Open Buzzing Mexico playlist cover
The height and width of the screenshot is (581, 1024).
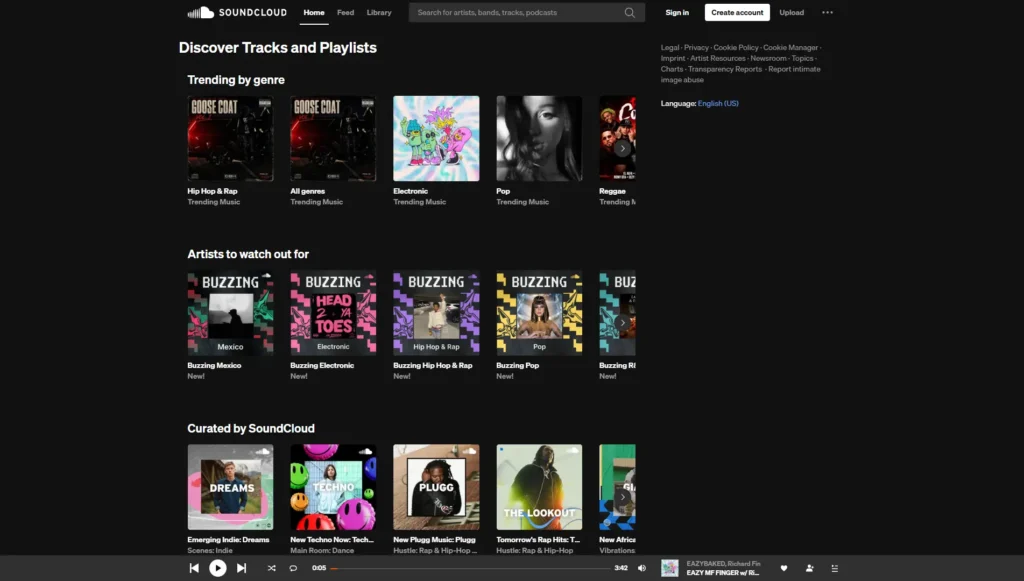point(230,313)
